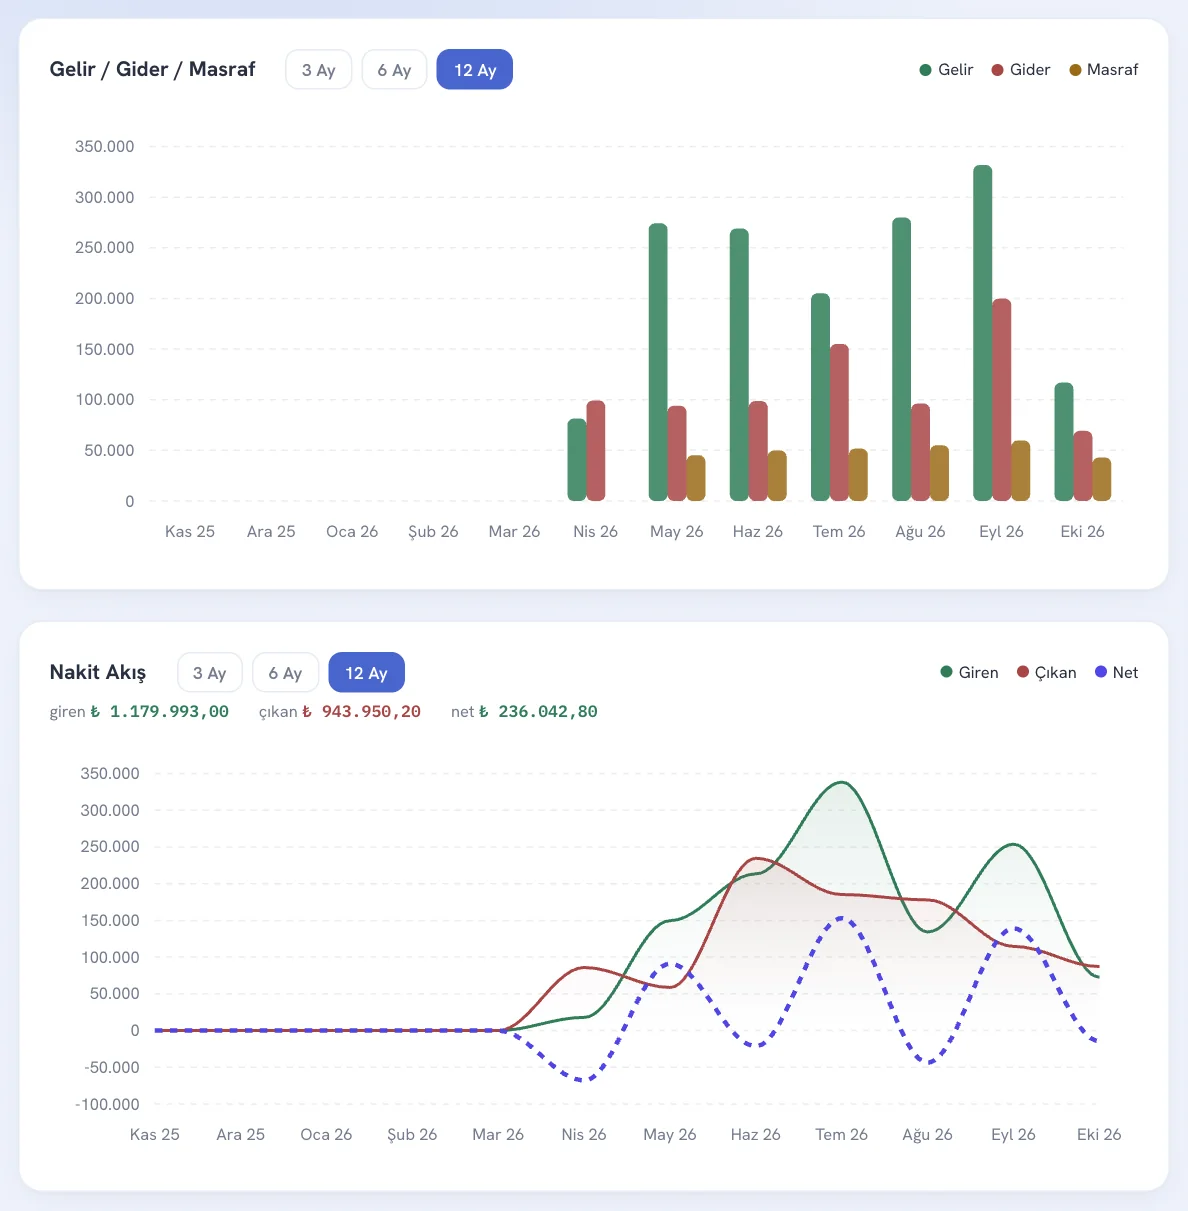This screenshot has height=1211, width=1188.
Task: Click the "250.000" axis label of the bar chart
Action: (x=104, y=248)
